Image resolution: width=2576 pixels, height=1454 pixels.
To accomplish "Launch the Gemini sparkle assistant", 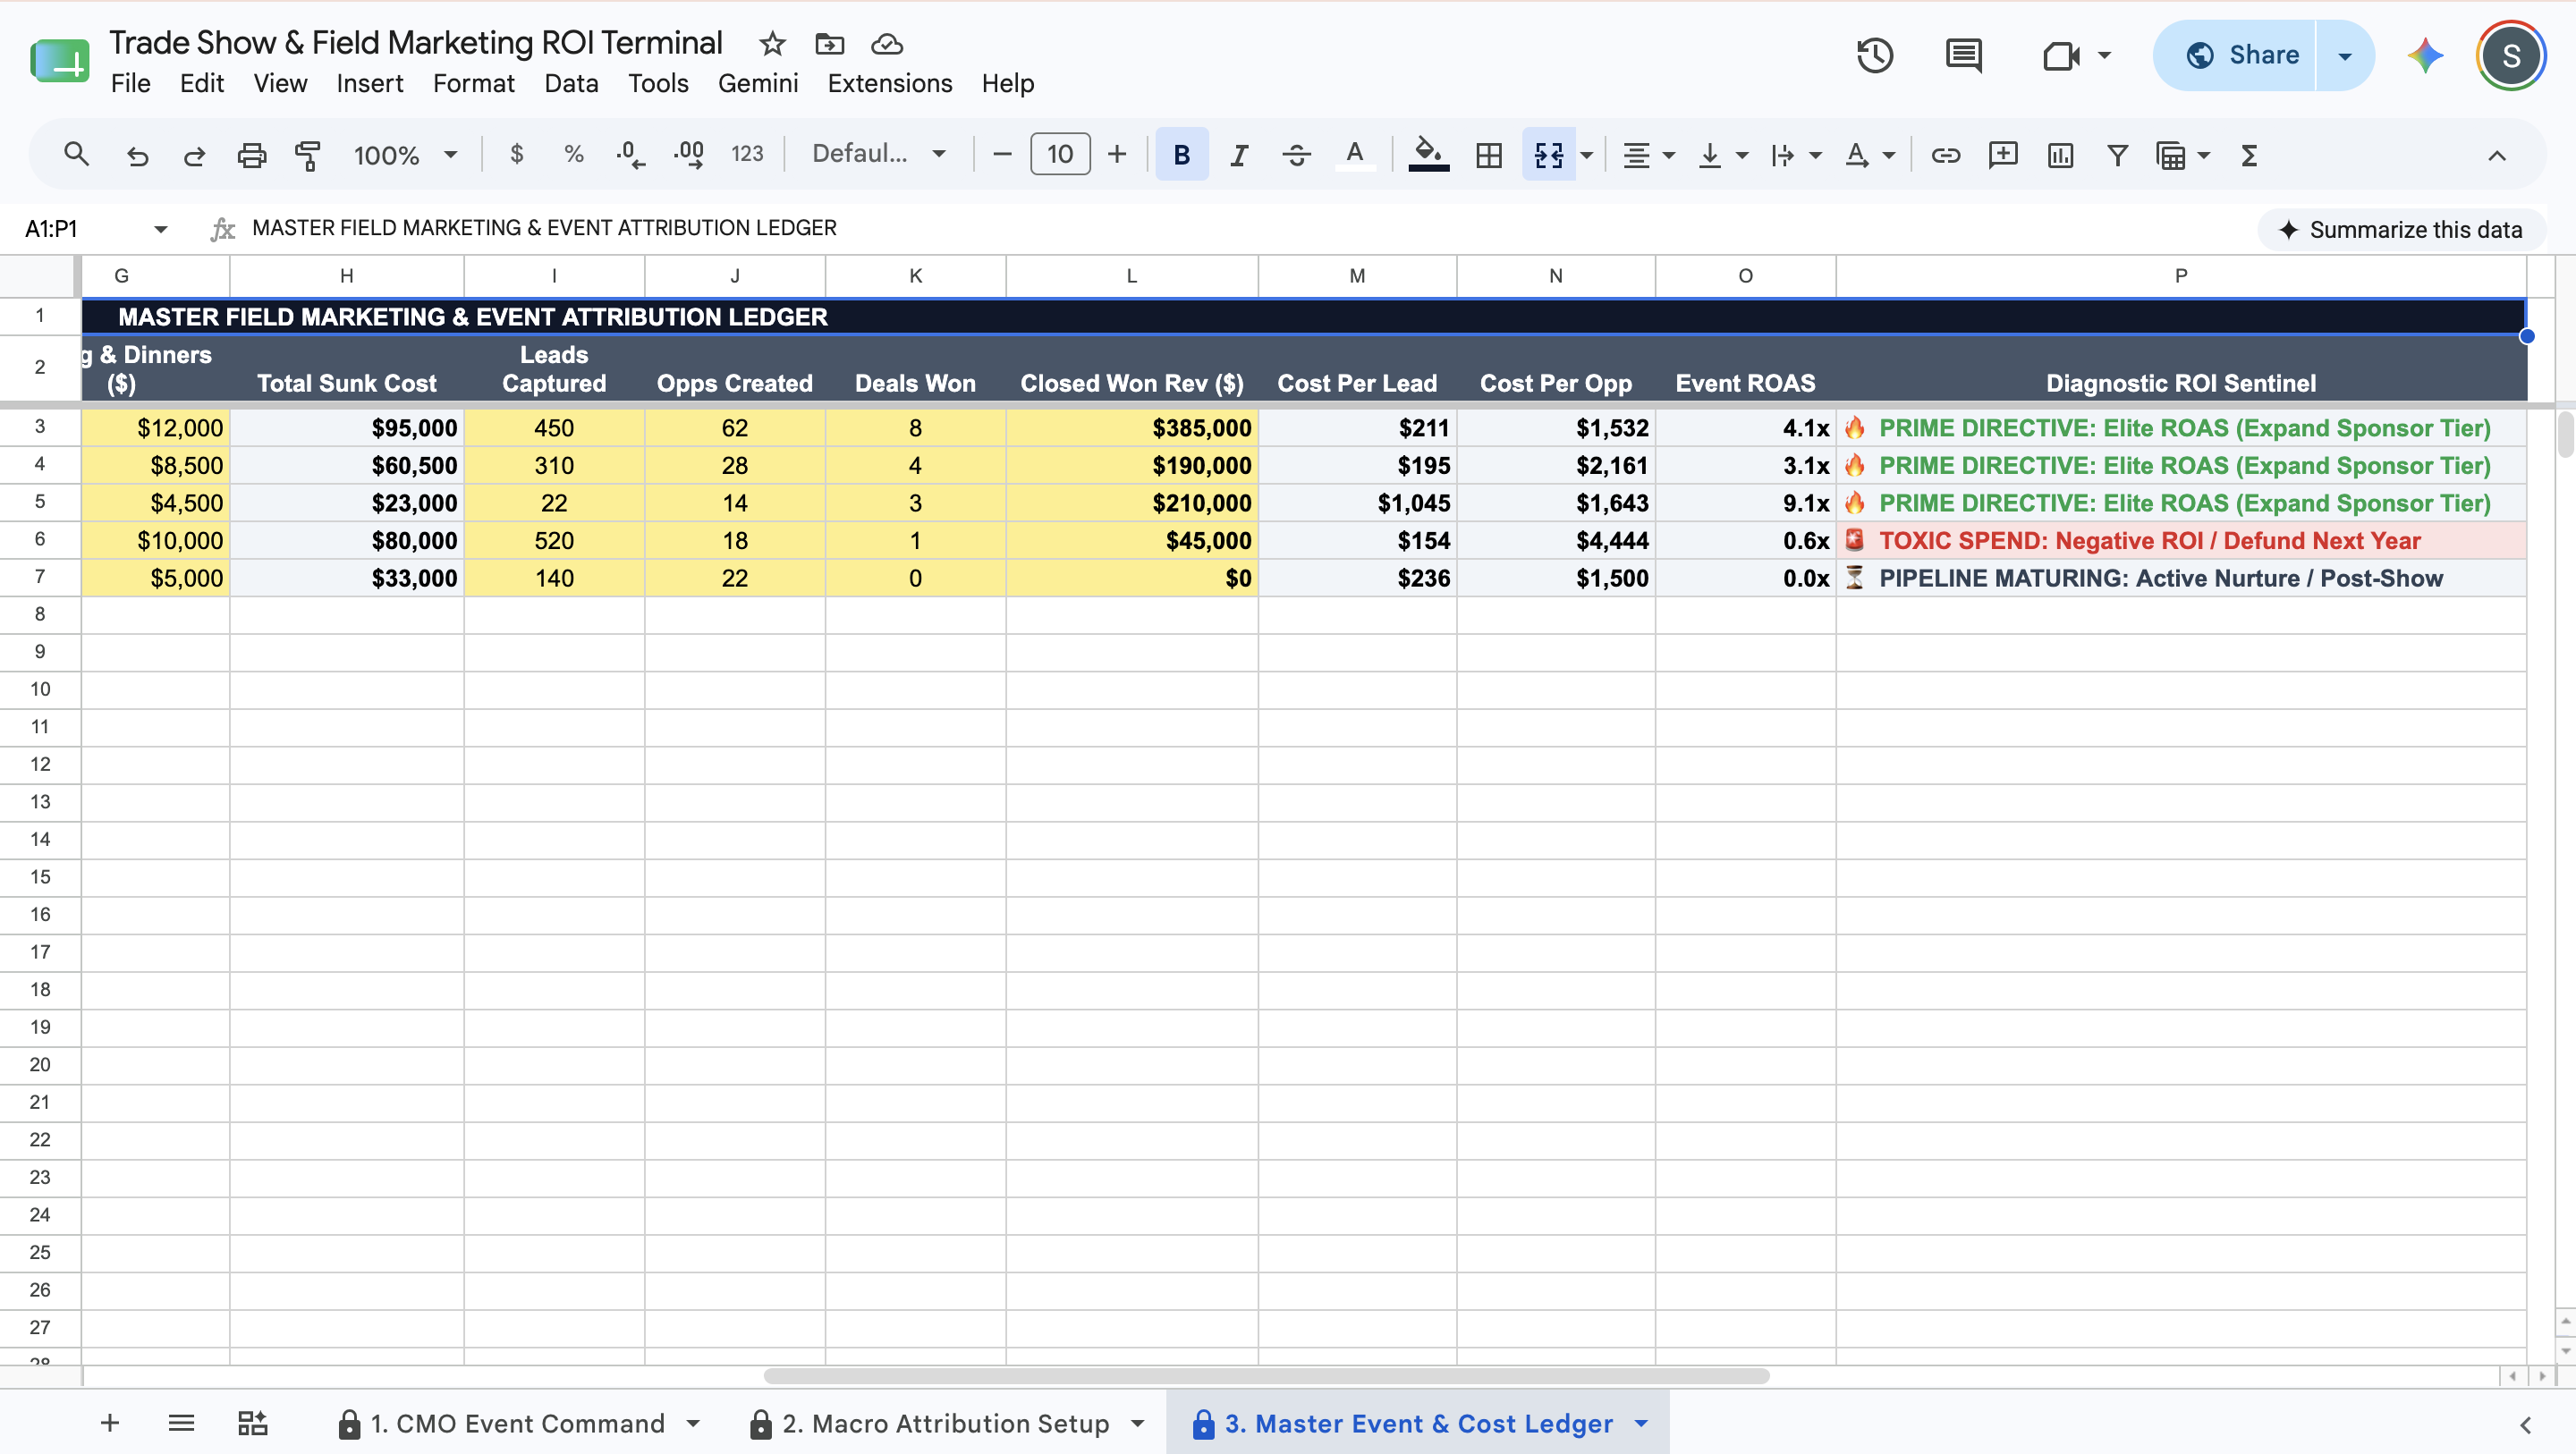I will [2425, 55].
